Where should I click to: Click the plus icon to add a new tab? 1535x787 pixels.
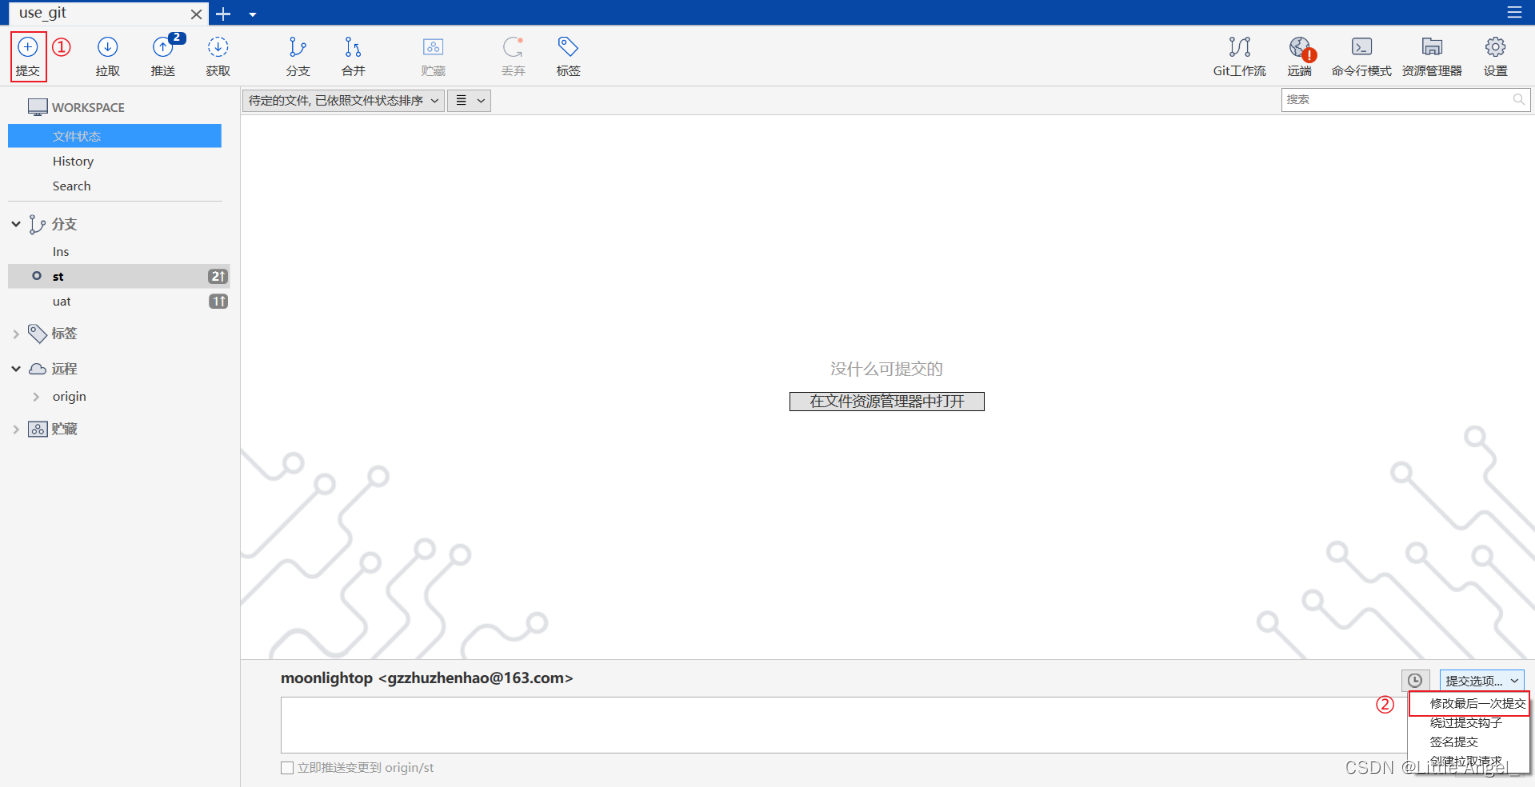[x=223, y=14]
